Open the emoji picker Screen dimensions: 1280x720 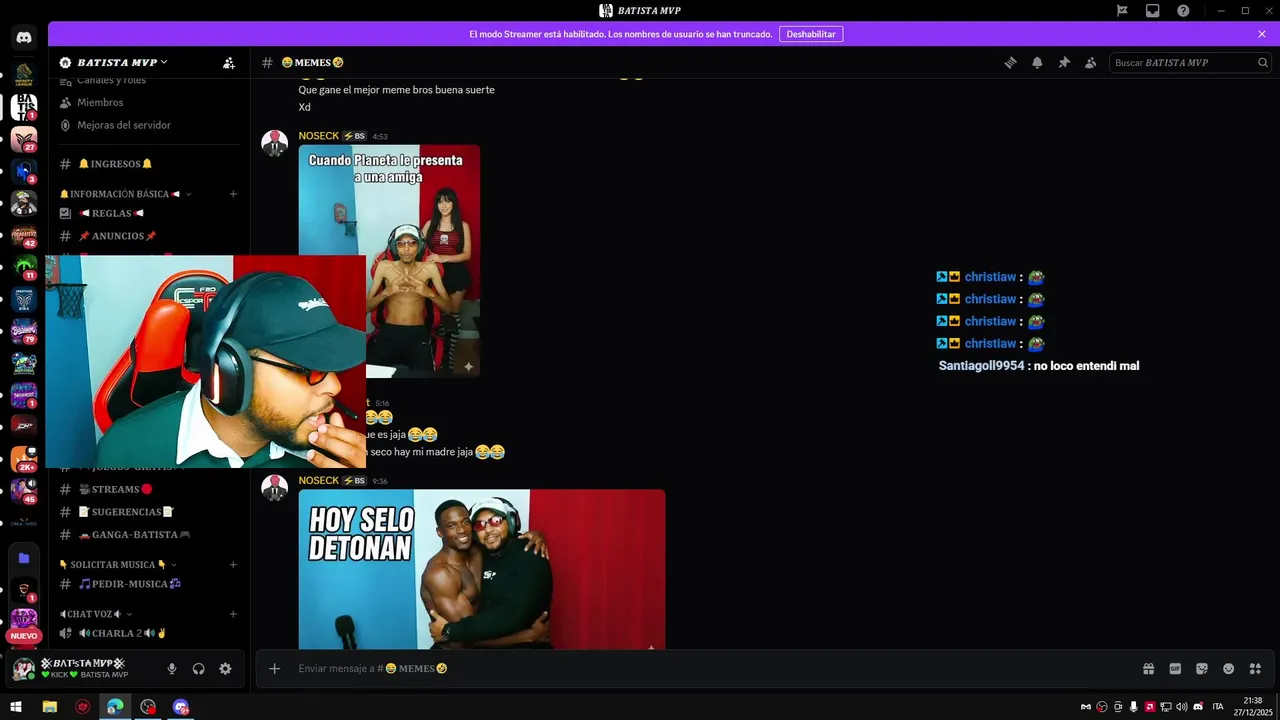(1229, 668)
